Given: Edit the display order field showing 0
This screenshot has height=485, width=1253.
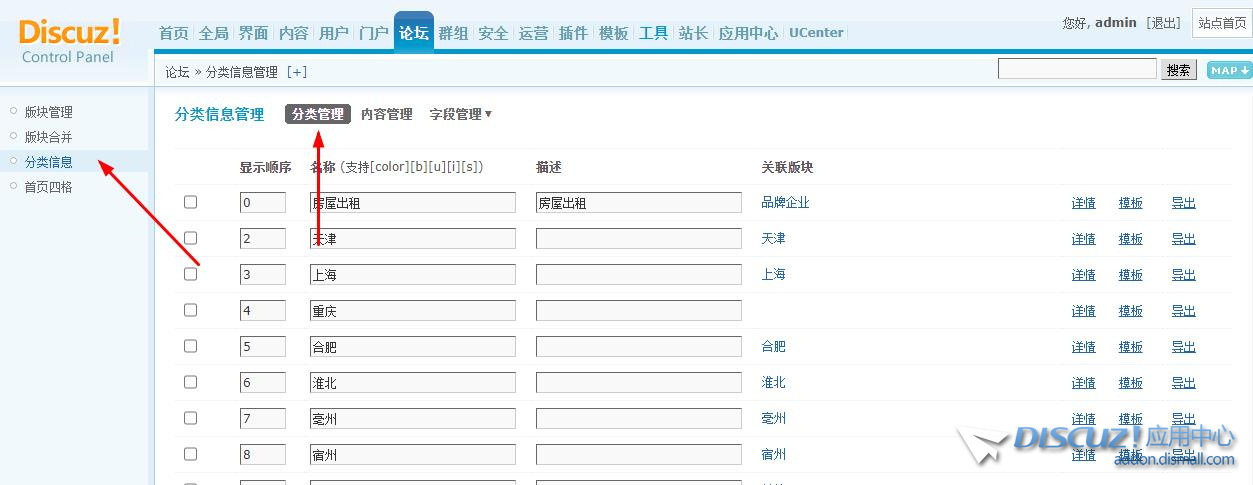Looking at the screenshot, I should pyautogui.click(x=263, y=203).
